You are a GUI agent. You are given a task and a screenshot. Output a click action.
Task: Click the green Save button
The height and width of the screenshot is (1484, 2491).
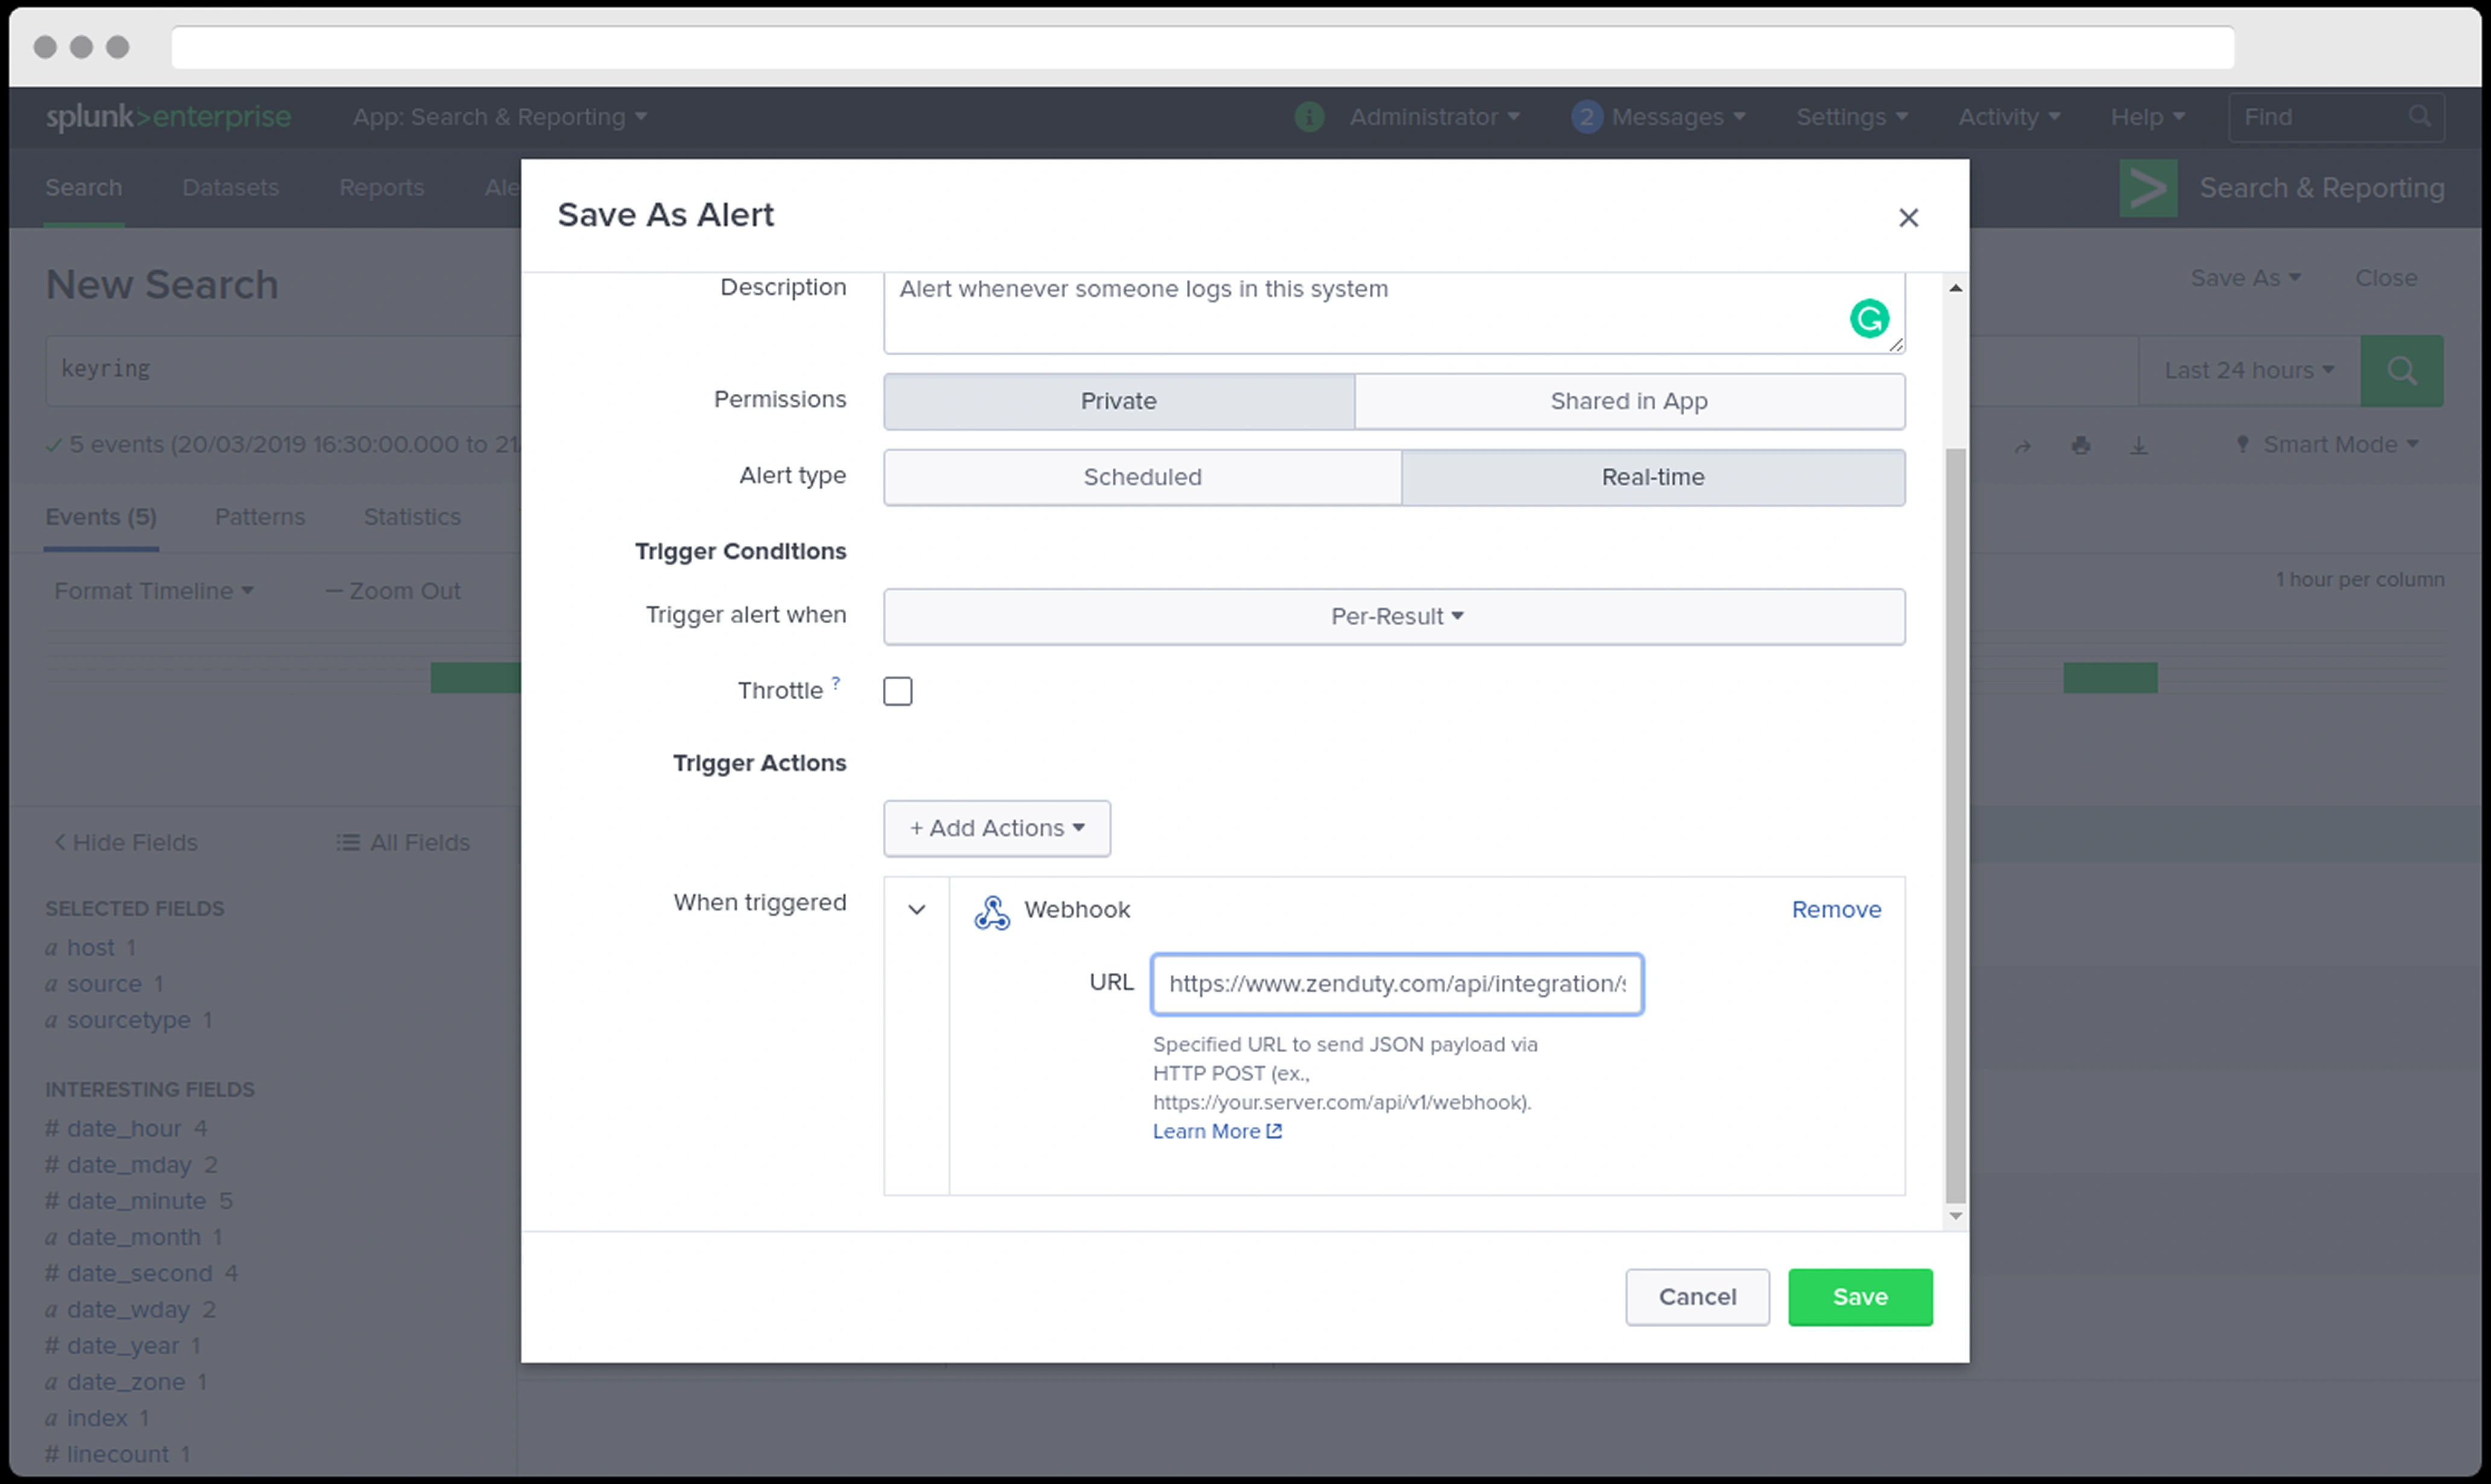tap(1859, 1297)
